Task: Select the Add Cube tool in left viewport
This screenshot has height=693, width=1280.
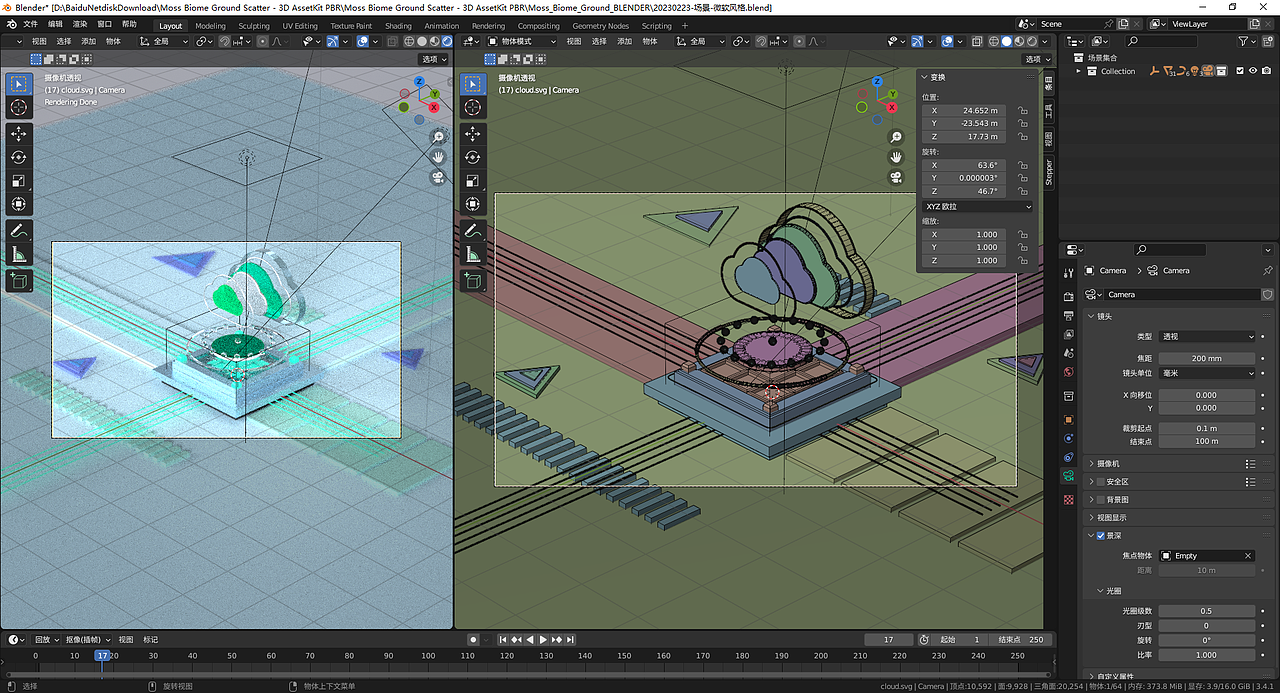Action: click(x=19, y=282)
